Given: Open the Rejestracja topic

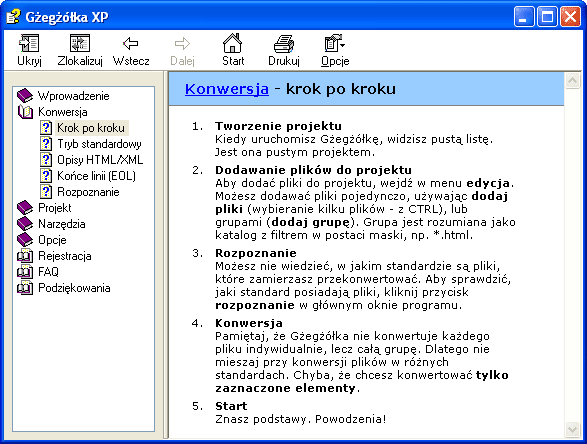Looking at the screenshot, I should point(65,256).
